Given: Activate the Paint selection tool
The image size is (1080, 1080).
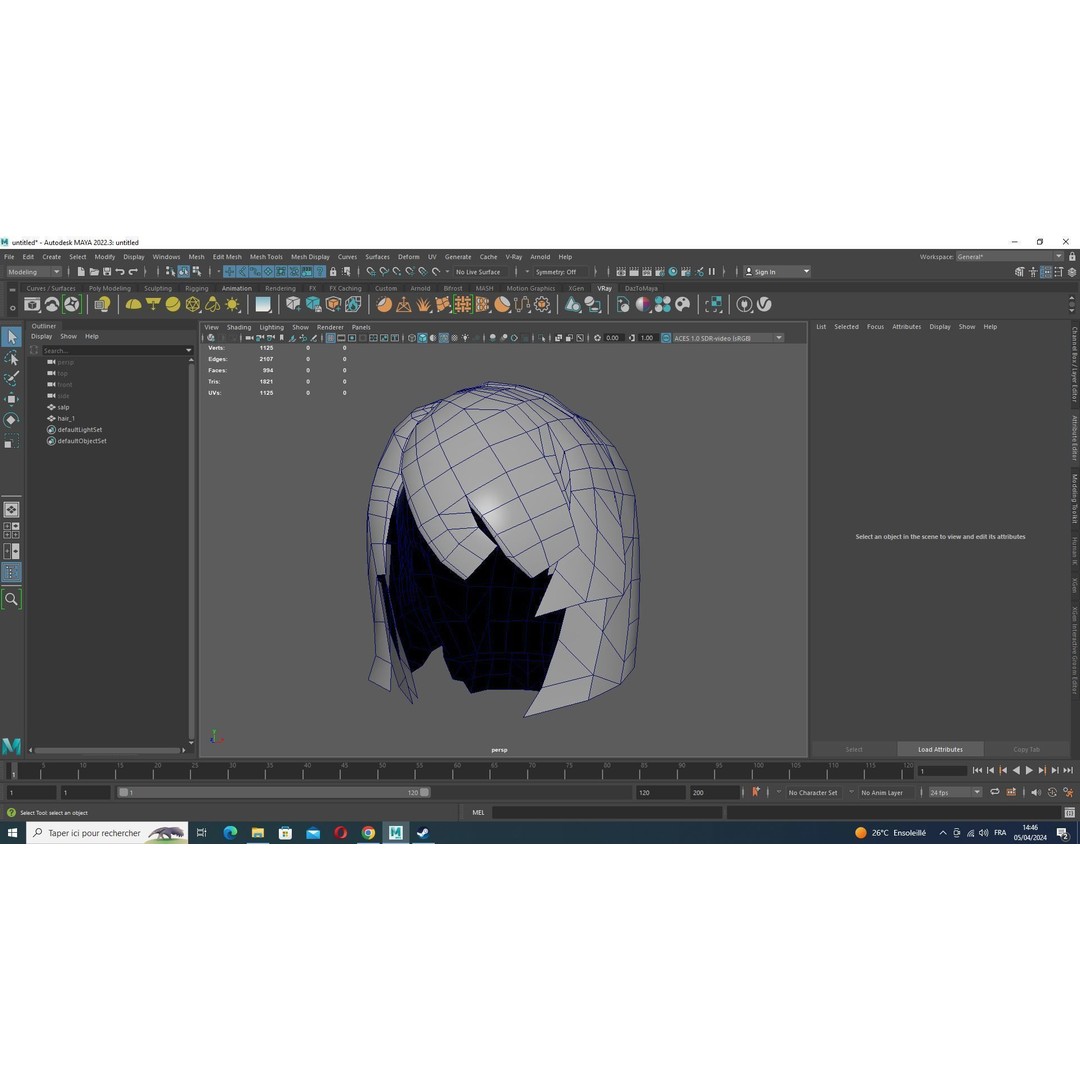Looking at the screenshot, I should point(12,378).
